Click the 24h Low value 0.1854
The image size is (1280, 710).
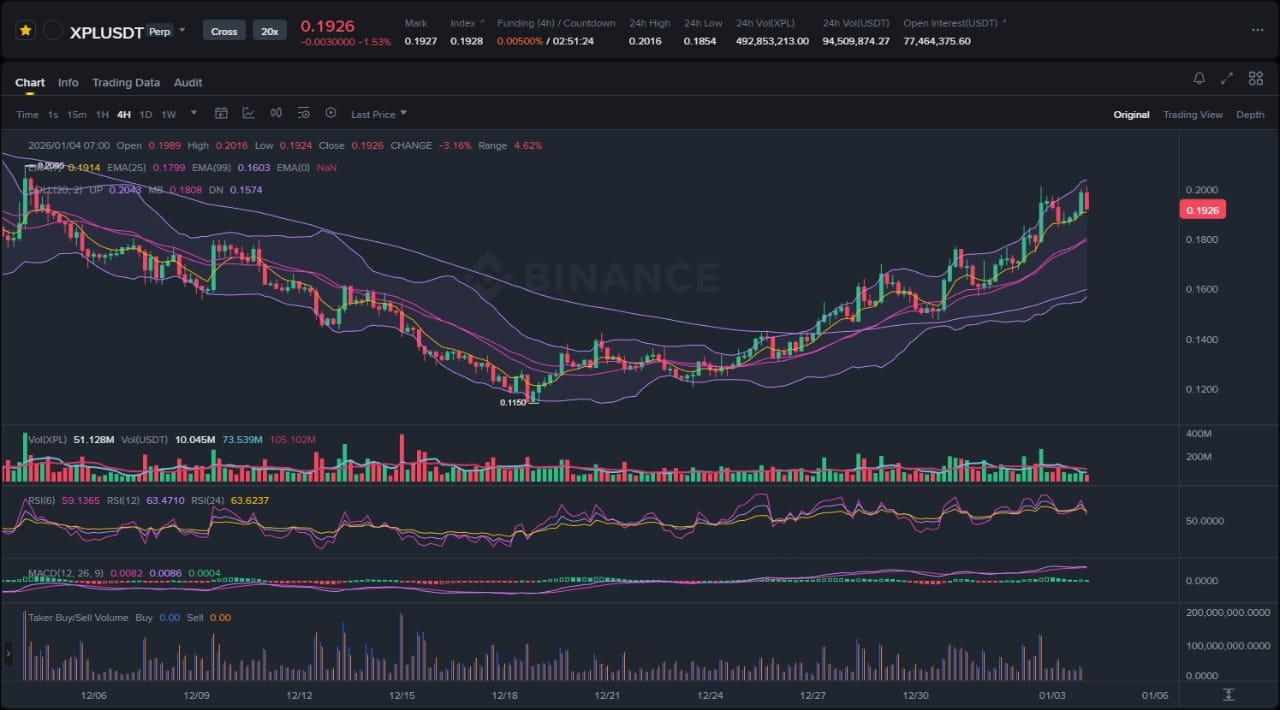700,41
